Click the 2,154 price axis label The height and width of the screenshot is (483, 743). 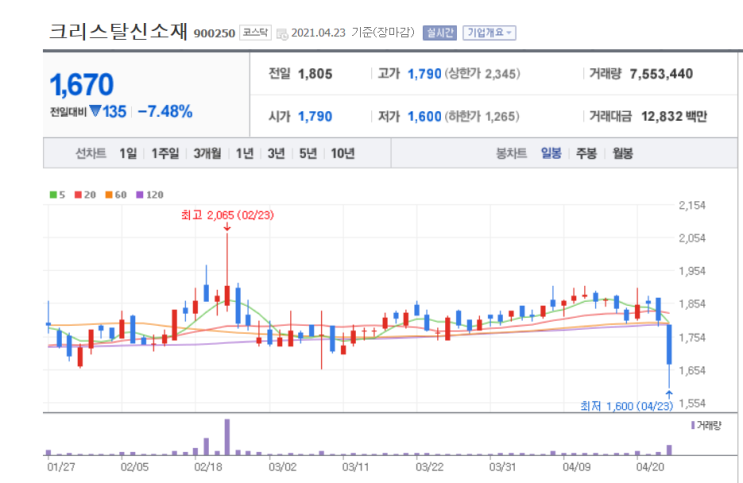coord(692,206)
